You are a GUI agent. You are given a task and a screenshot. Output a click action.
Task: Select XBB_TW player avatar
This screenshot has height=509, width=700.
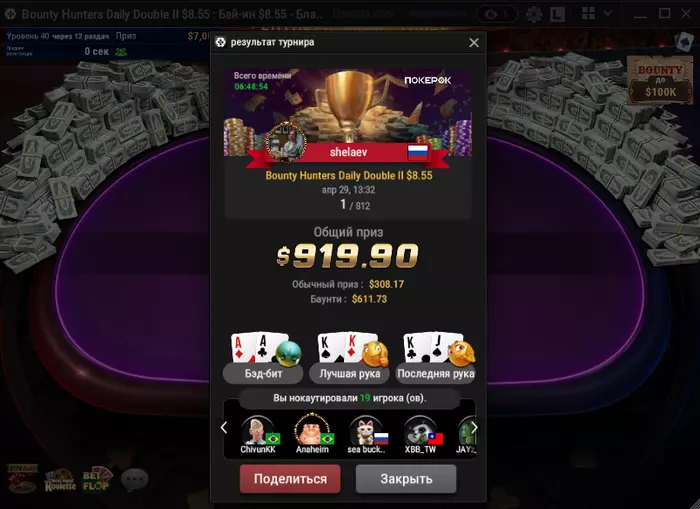[420, 431]
